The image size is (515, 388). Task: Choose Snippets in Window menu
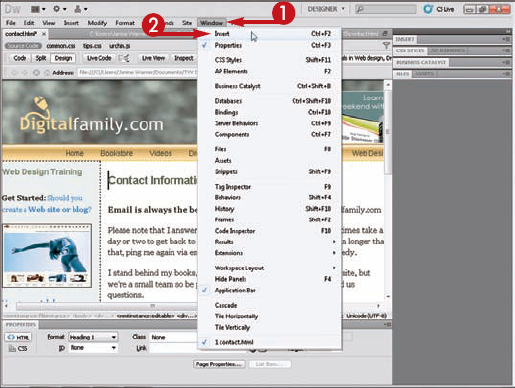pos(269,172)
